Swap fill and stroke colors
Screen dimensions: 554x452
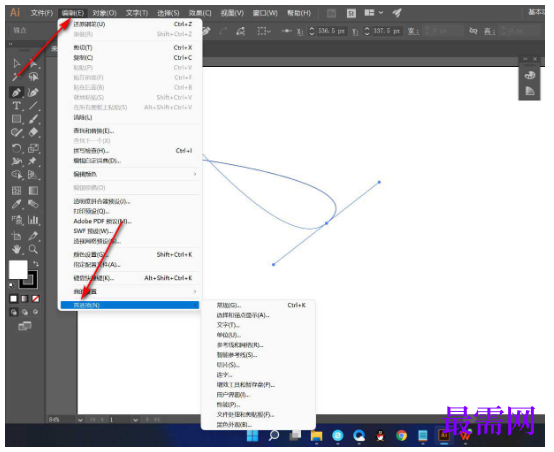pyautogui.click(x=36, y=263)
